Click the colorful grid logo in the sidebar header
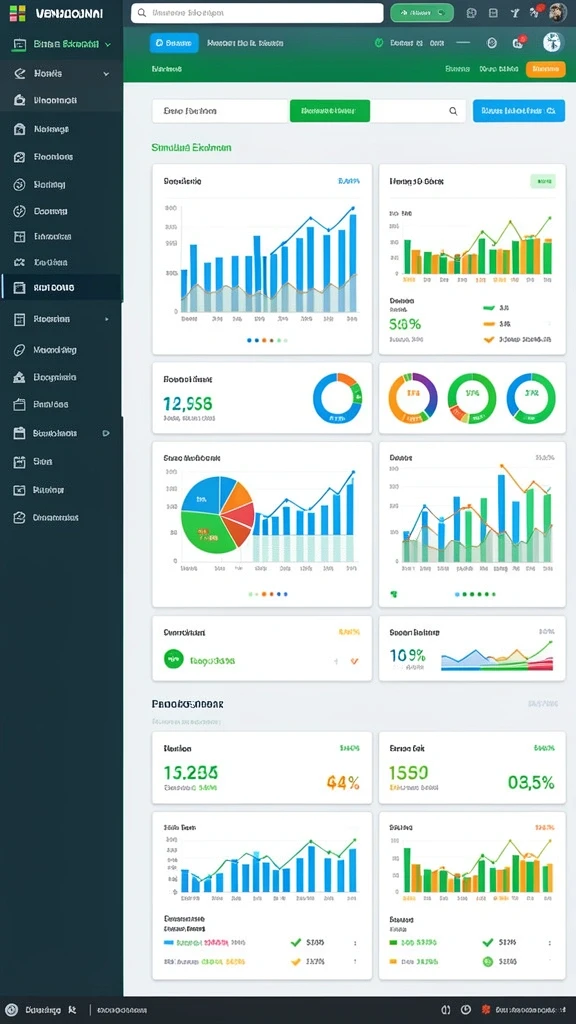 (18, 13)
